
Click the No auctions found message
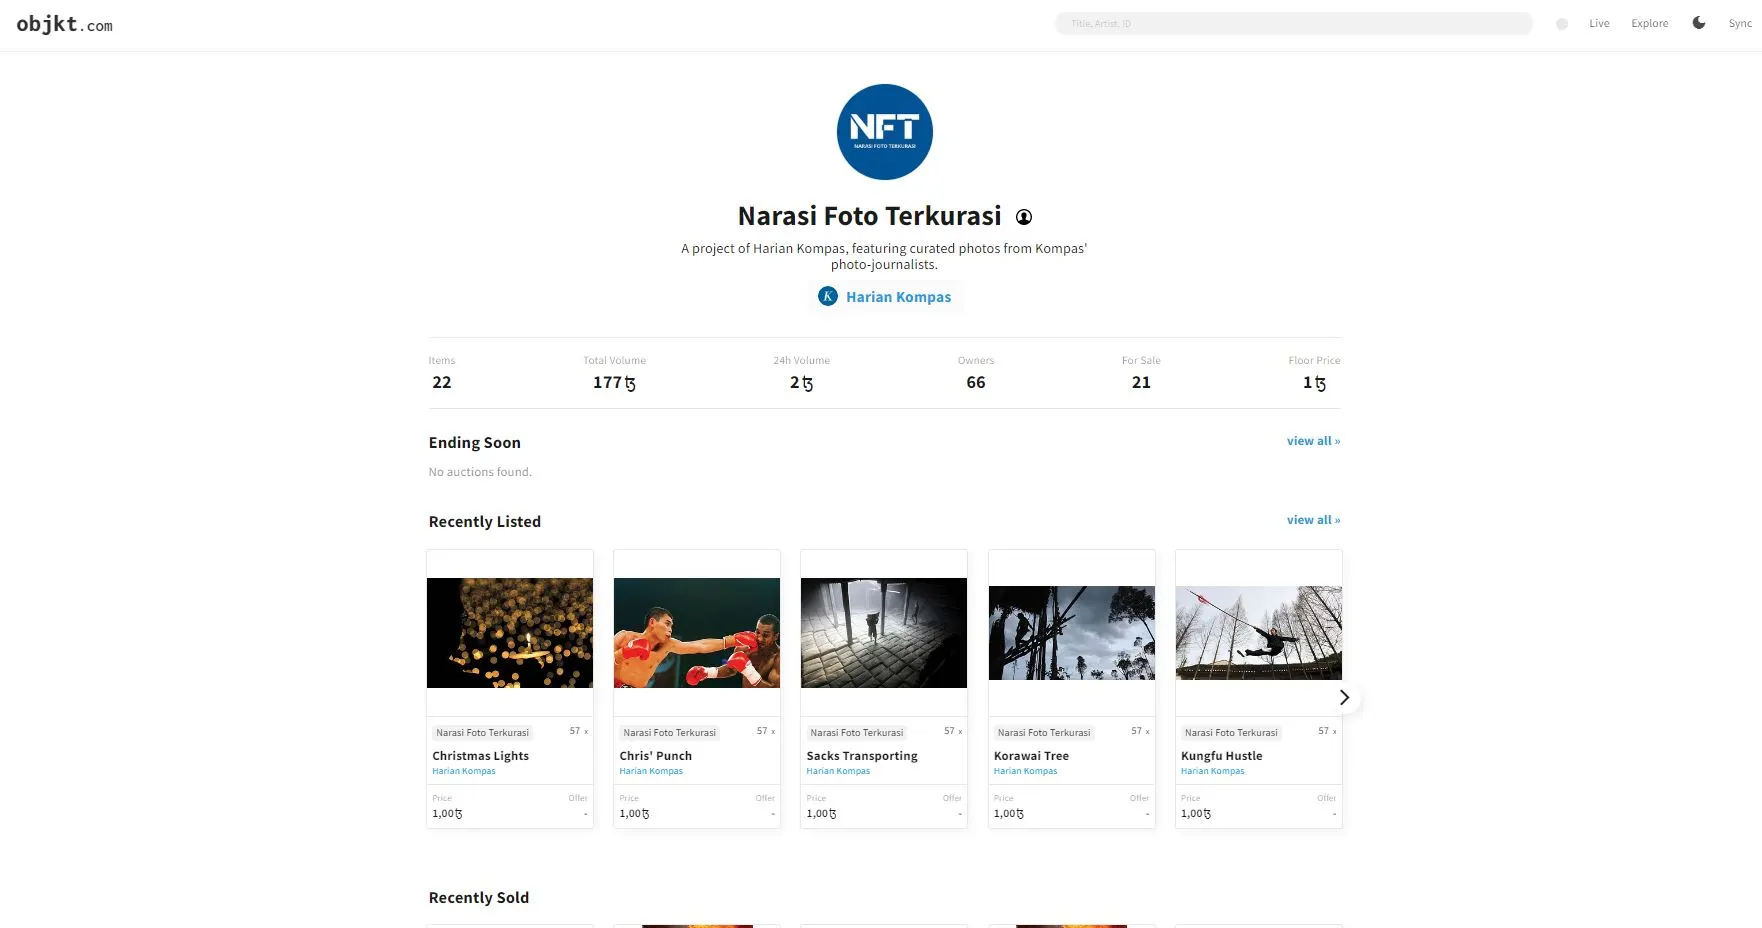(x=480, y=472)
